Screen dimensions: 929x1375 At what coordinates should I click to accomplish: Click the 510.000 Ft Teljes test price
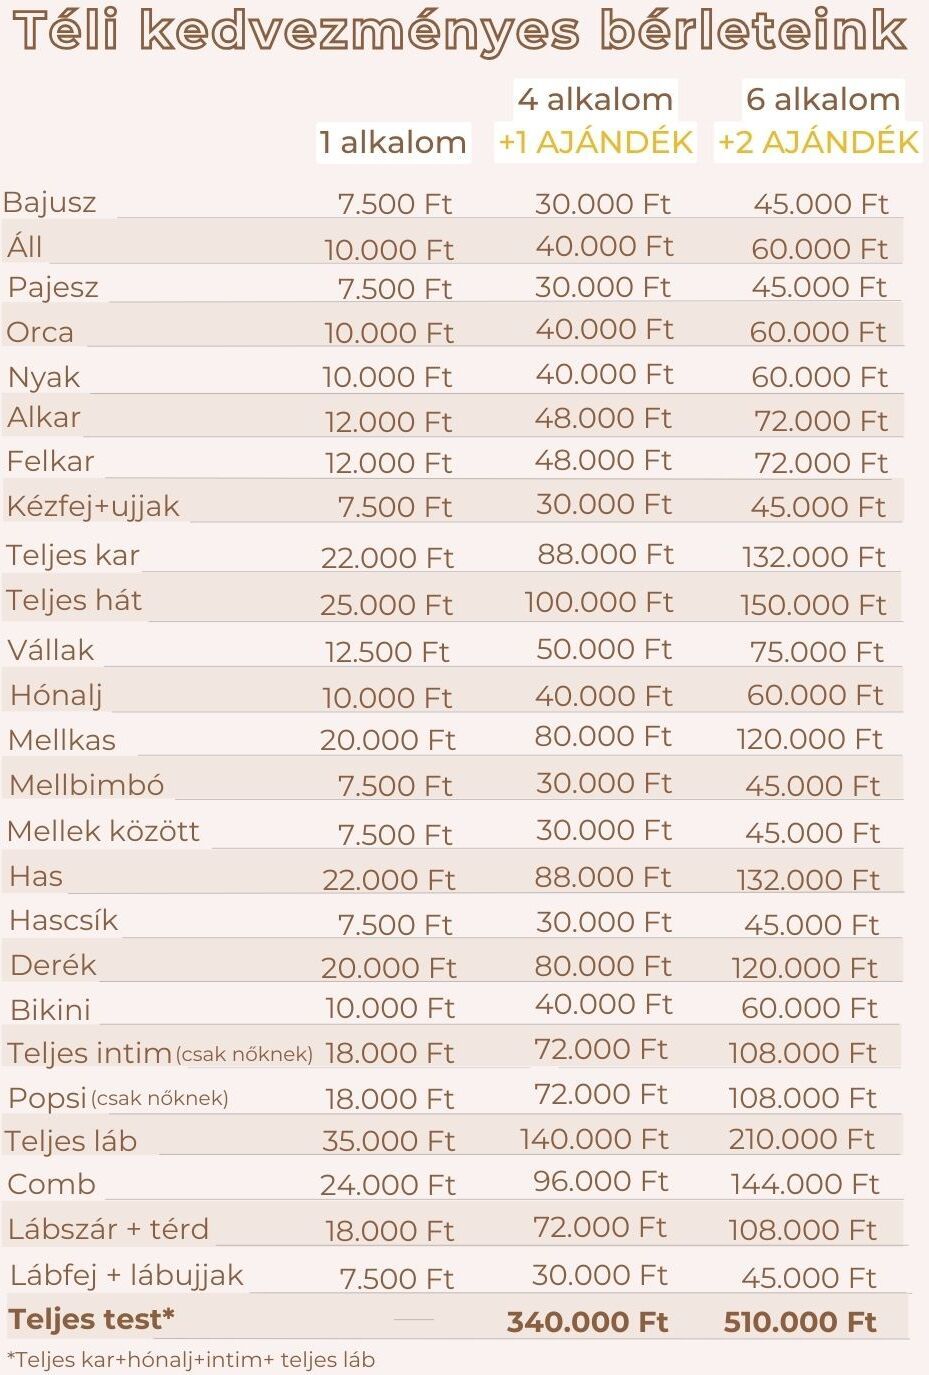tap(800, 1322)
